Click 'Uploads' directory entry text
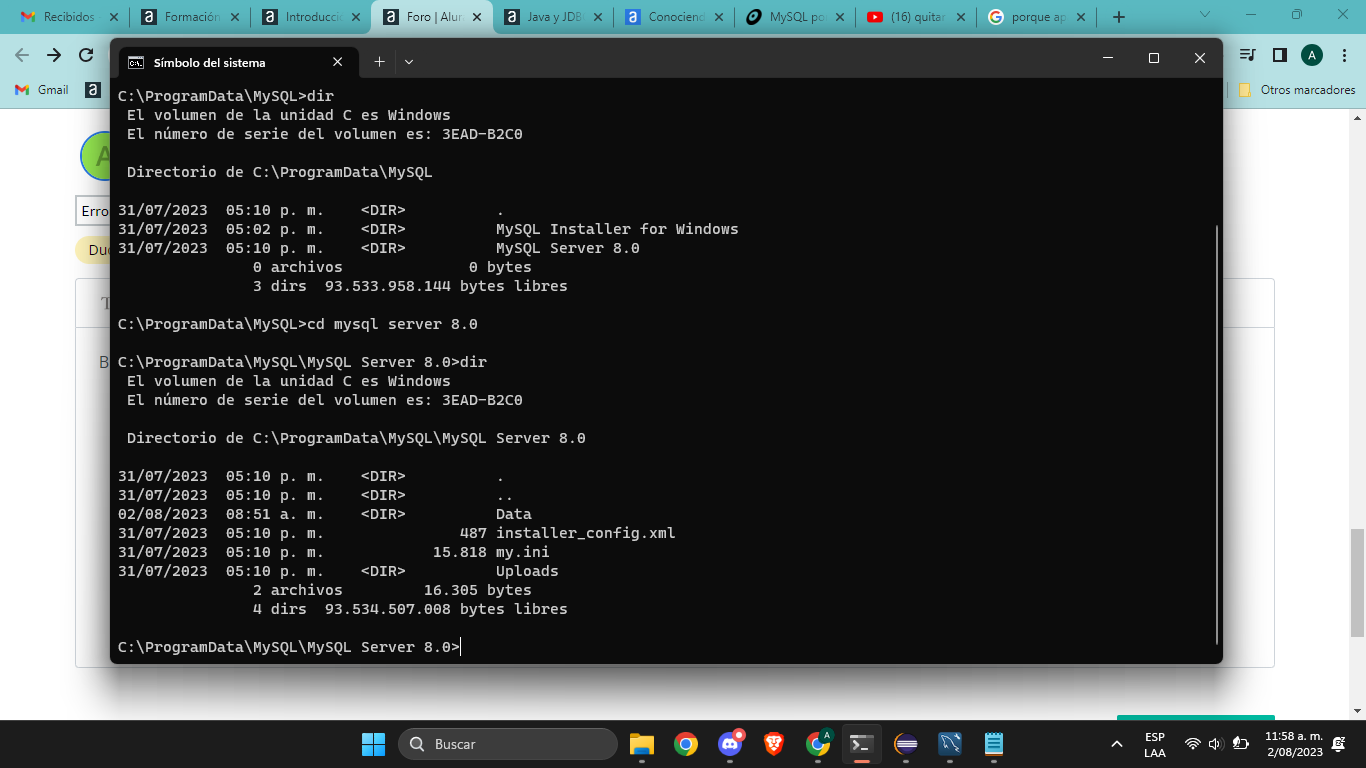 pos(527,571)
